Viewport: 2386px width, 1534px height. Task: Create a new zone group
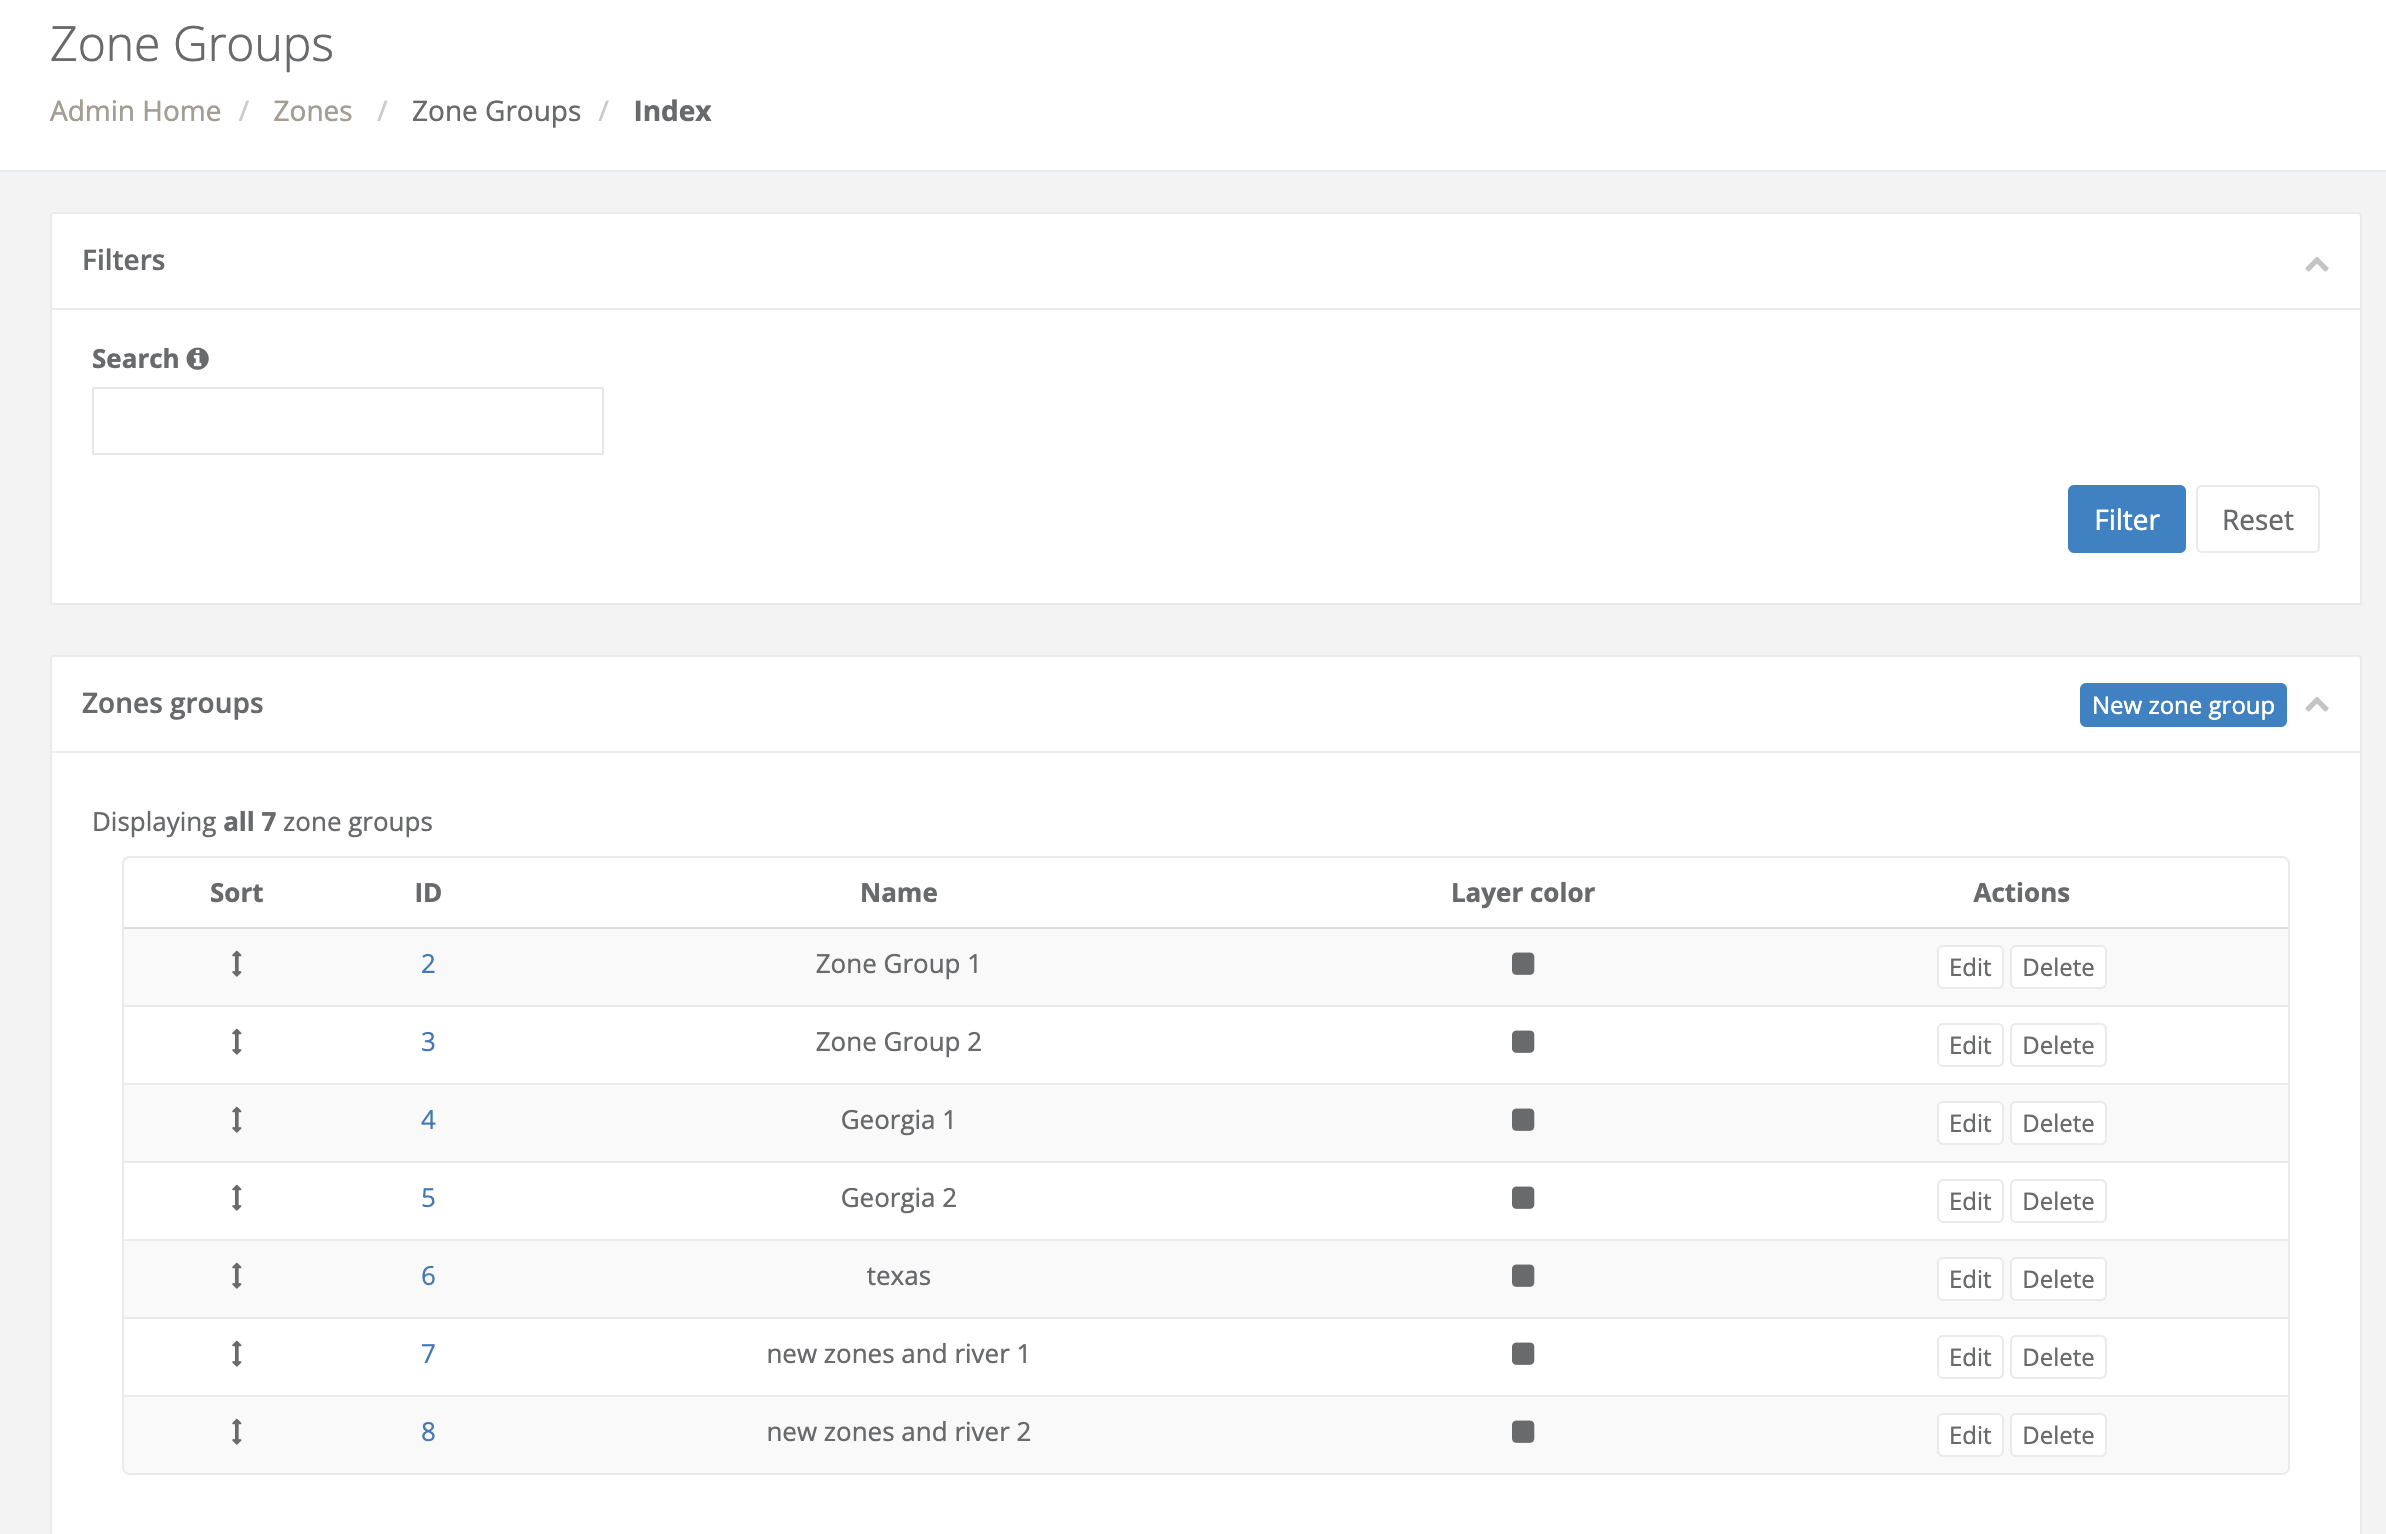[2182, 704]
